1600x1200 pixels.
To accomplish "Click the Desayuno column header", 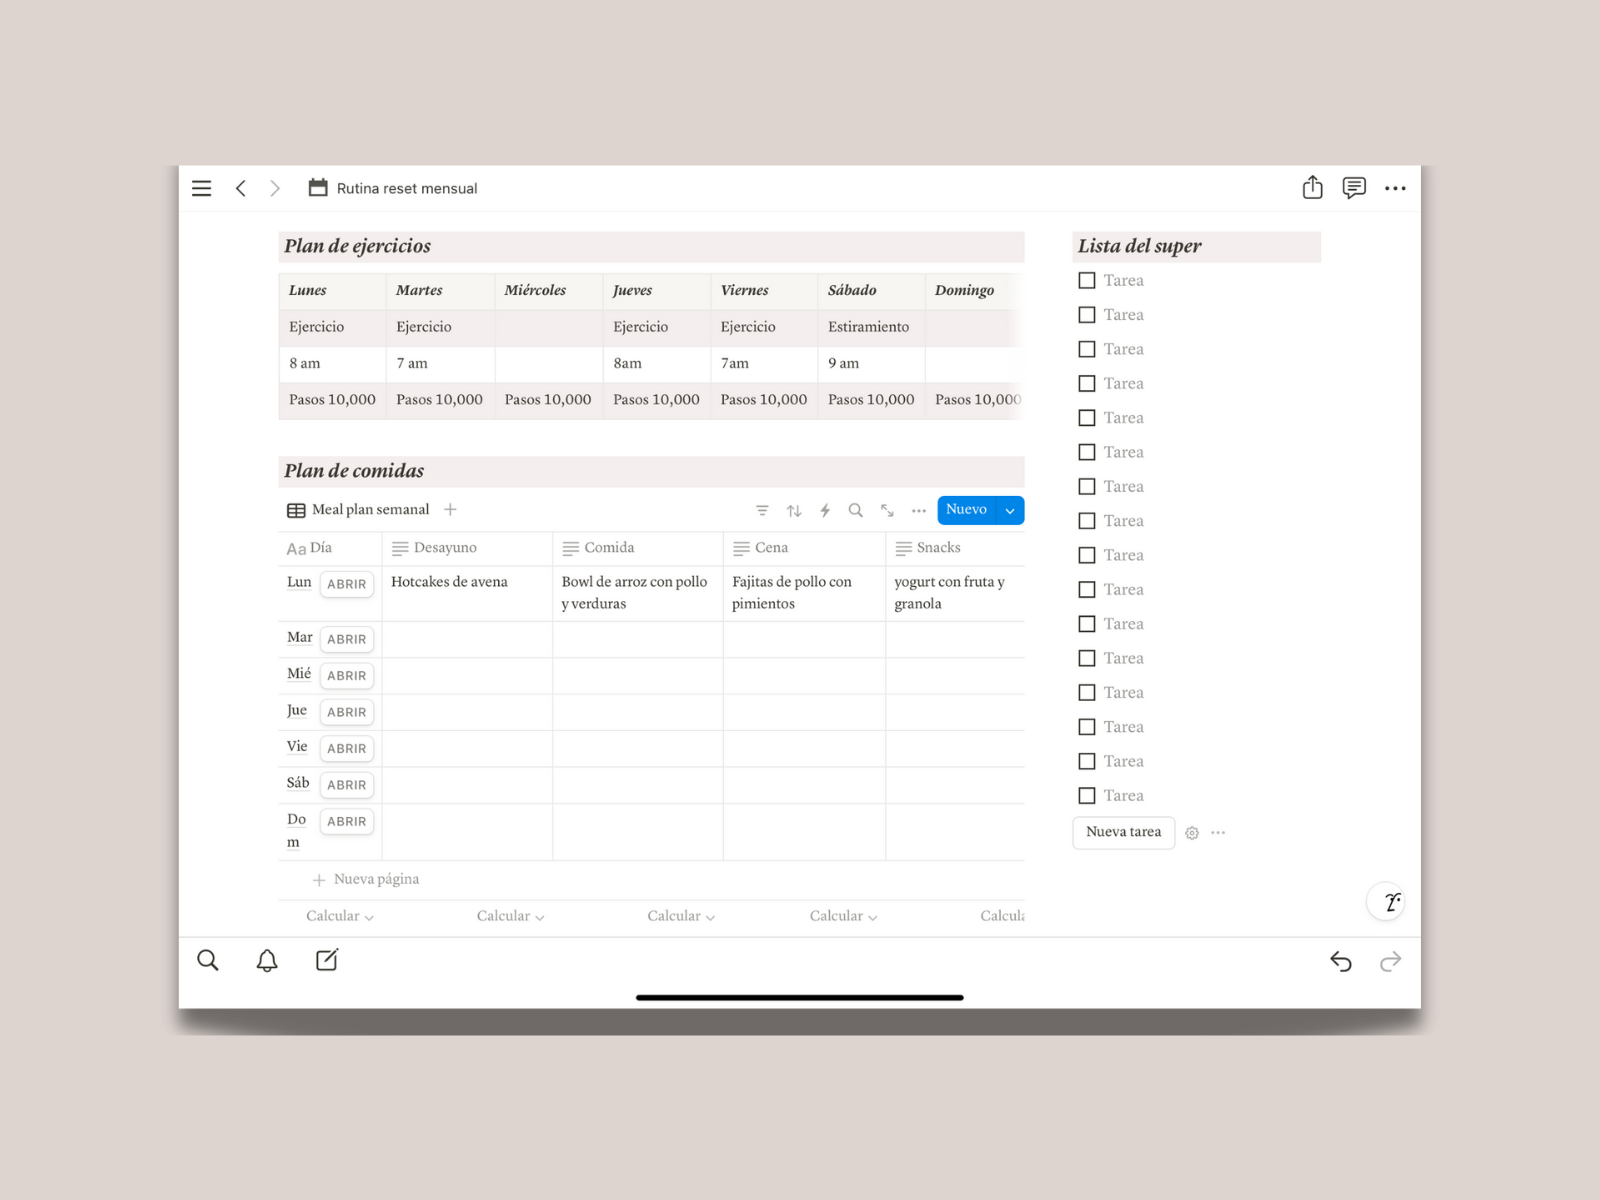I will (467, 548).
